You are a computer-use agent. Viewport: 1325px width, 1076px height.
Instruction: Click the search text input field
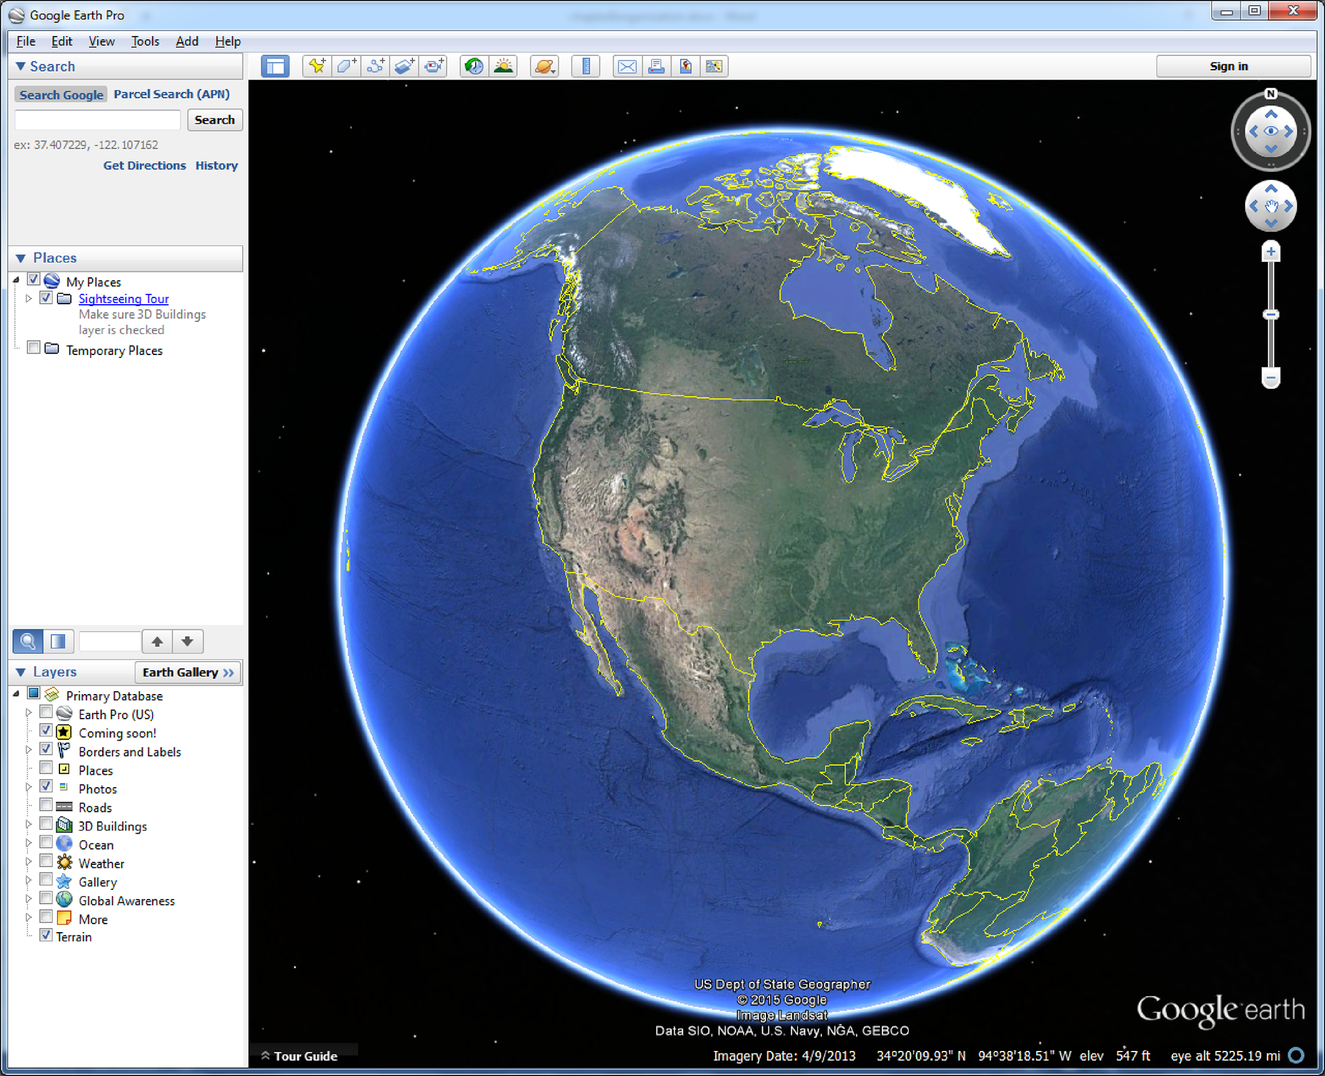click(98, 120)
